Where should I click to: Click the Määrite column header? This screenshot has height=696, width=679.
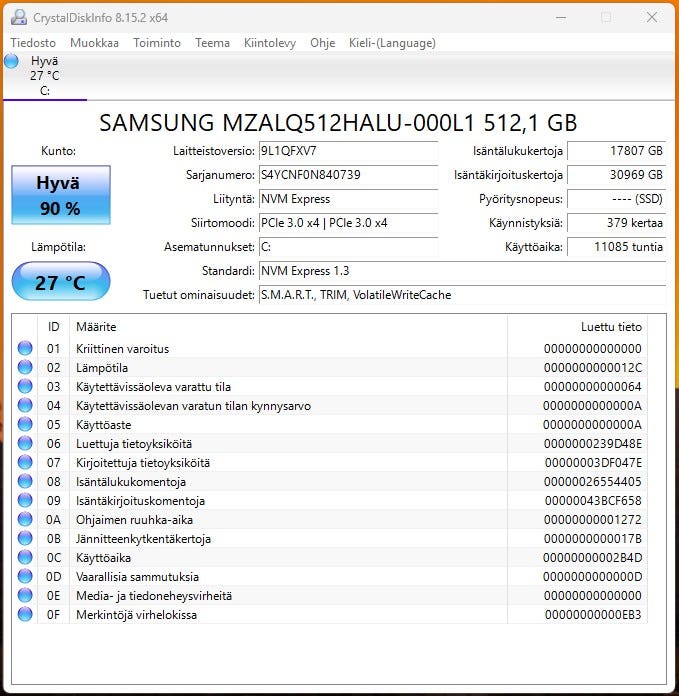tap(288, 327)
